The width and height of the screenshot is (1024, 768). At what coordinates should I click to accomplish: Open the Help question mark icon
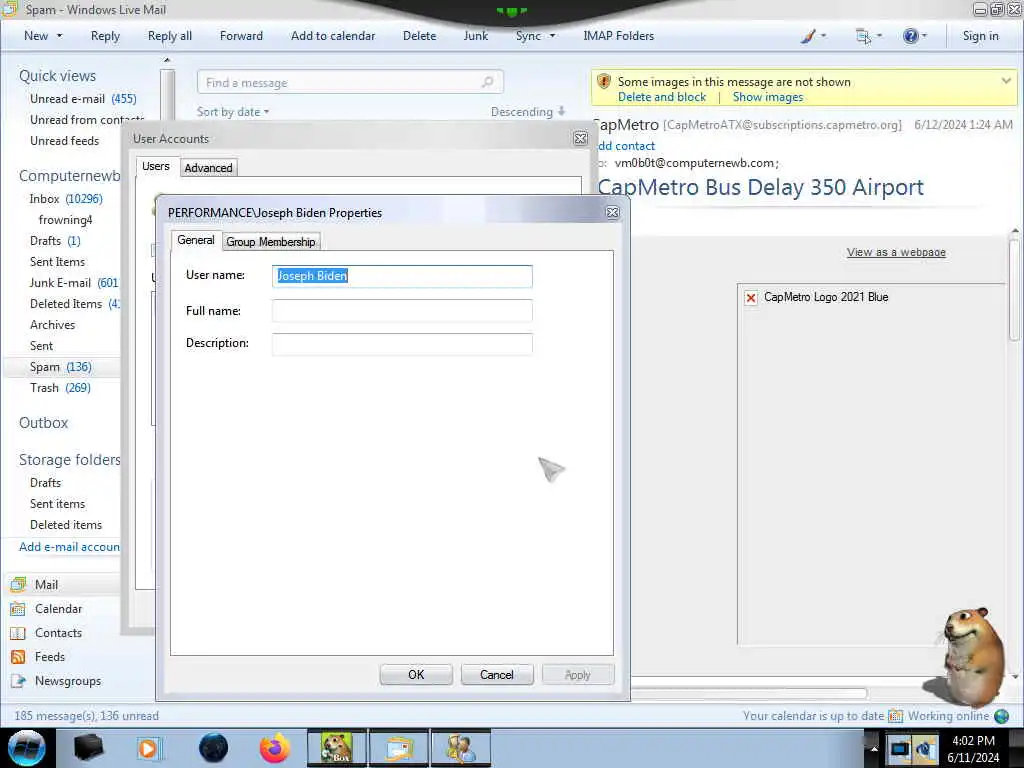coord(910,36)
